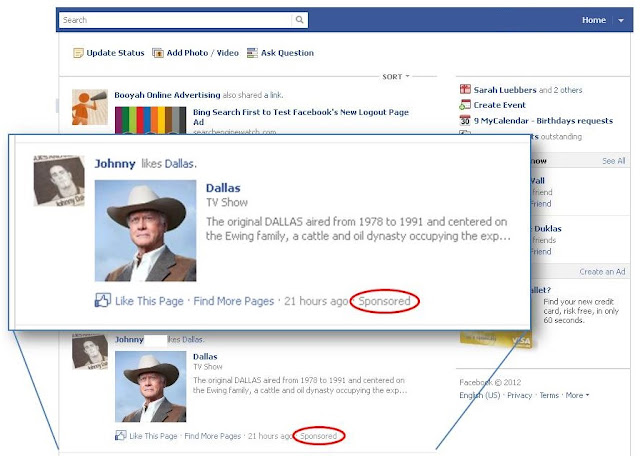Click small Sponsored label in lower feed
640x456 pixels.
[319, 436]
